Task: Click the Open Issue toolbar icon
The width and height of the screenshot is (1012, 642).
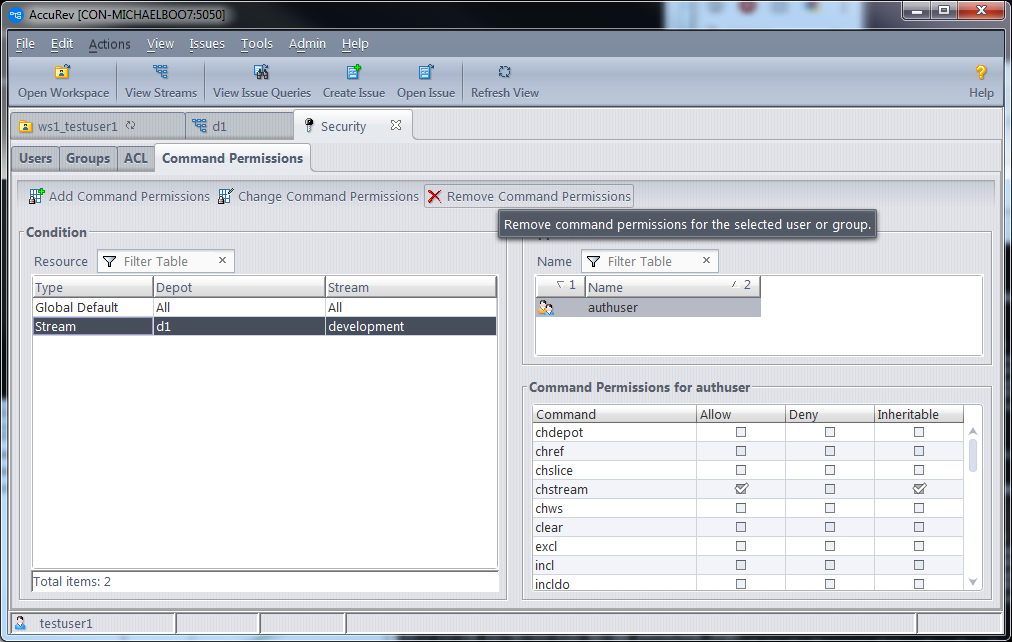Action: click(425, 73)
